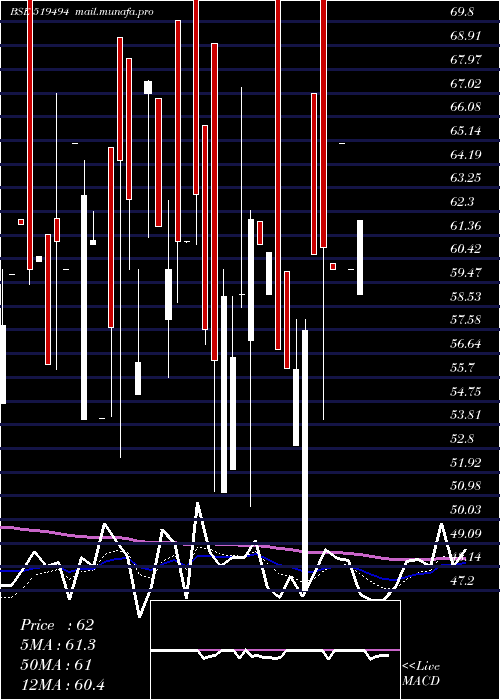The height and width of the screenshot is (700, 500).
Task: Click the Price : 62 readout
Action: pos(57,625)
